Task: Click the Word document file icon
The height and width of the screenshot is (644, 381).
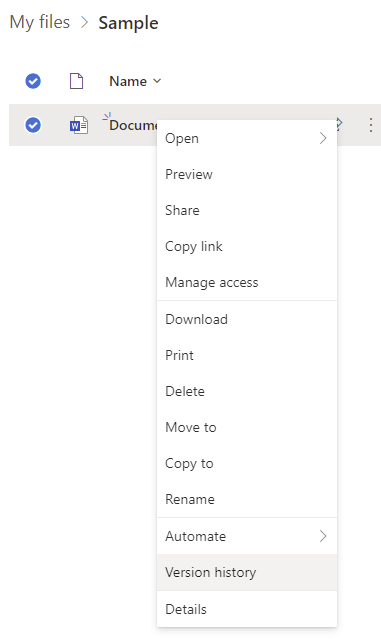Action: pyautogui.click(x=78, y=125)
